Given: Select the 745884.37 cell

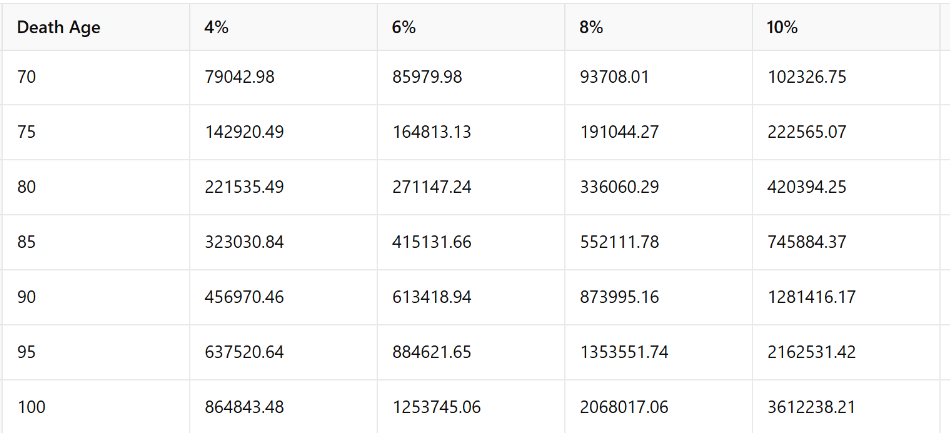Looking at the screenshot, I should point(846,242).
